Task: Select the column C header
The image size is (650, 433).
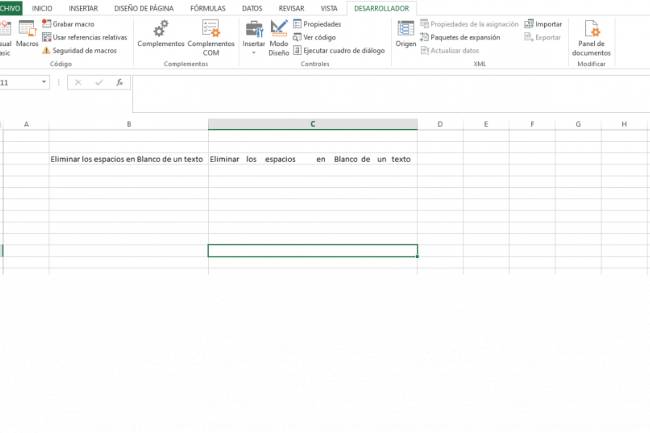Action: [312, 124]
